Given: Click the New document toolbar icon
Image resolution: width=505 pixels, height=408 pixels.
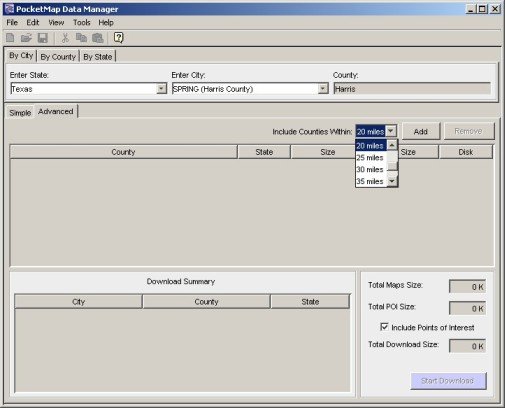Looking at the screenshot, I should [10, 38].
